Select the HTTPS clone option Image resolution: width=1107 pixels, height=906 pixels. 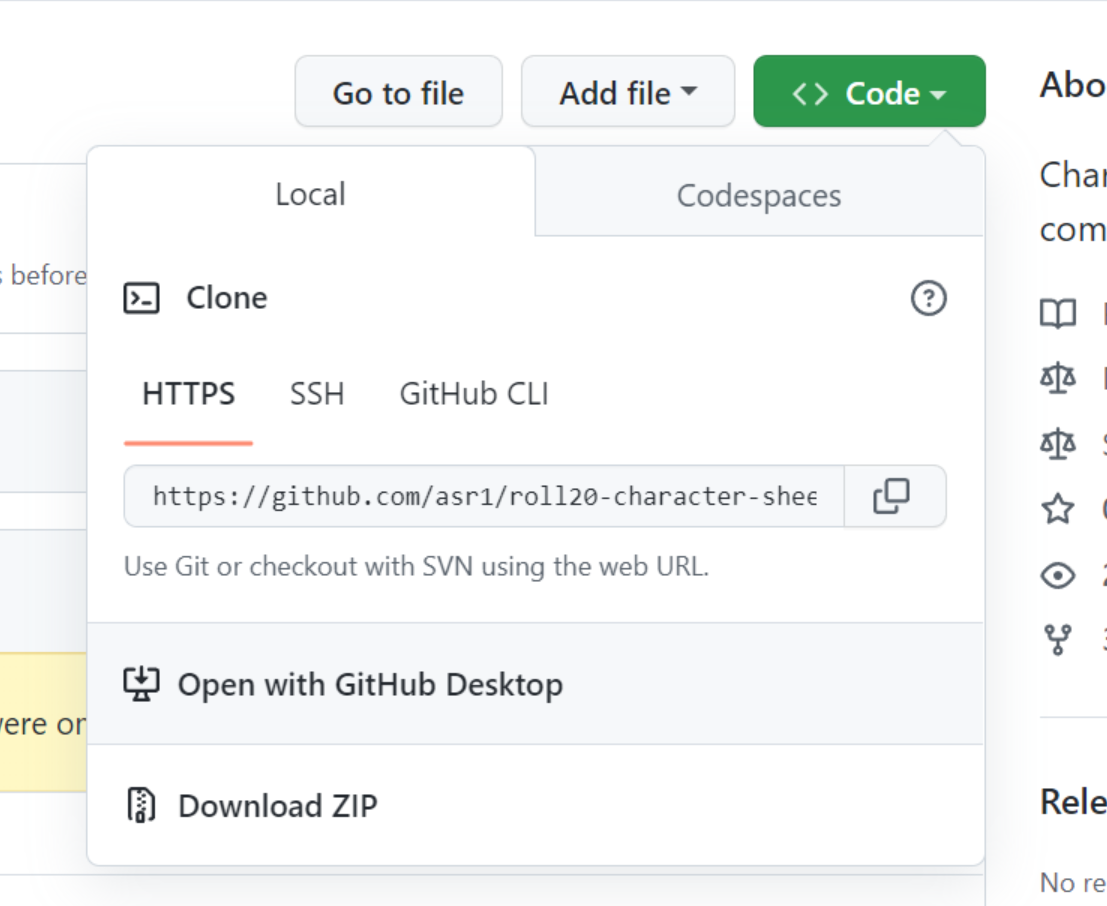pyautogui.click(x=188, y=394)
